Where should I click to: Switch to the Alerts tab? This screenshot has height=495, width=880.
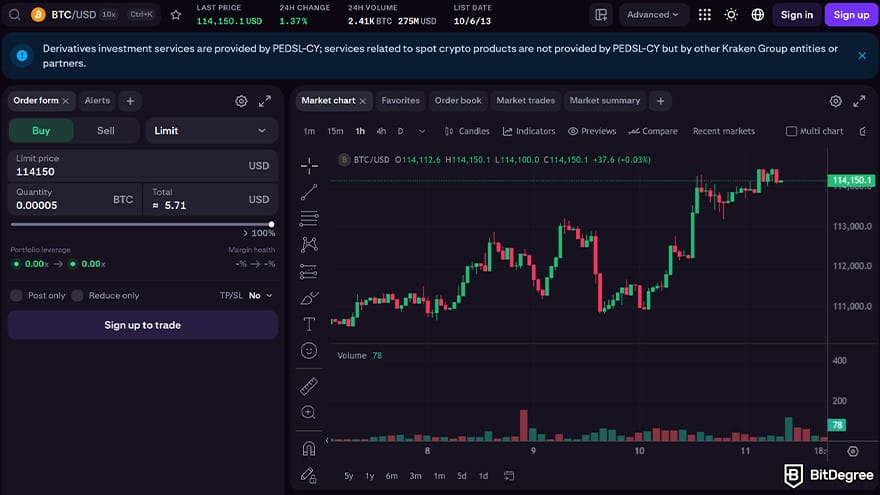point(97,101)
